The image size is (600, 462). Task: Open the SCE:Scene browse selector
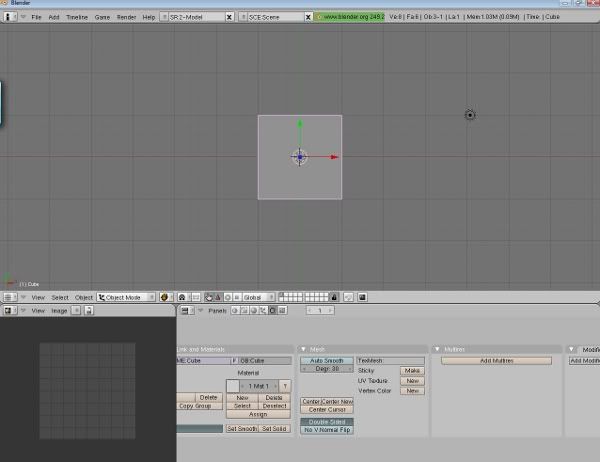coord(243,17)
